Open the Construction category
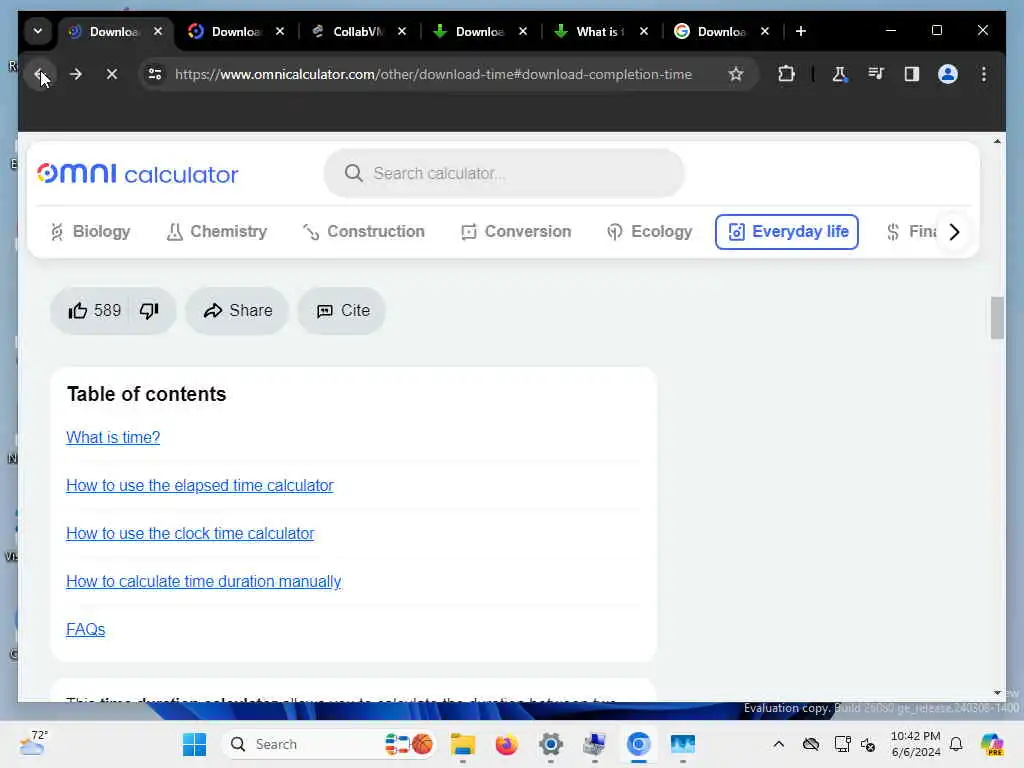Viewport: 1024px width, 768px height. pos(364,231)
